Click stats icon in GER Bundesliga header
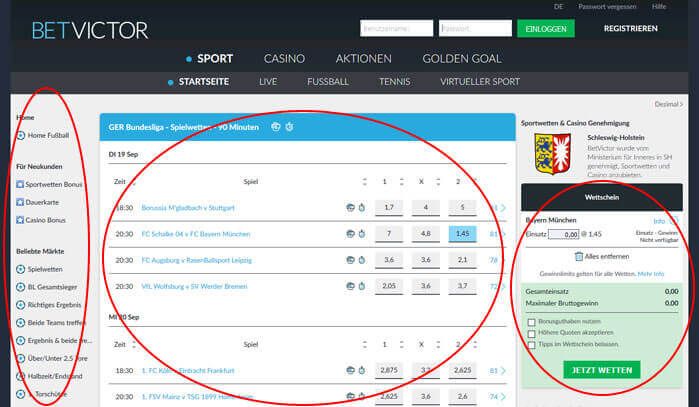699x407 pixels. [275, 127]
